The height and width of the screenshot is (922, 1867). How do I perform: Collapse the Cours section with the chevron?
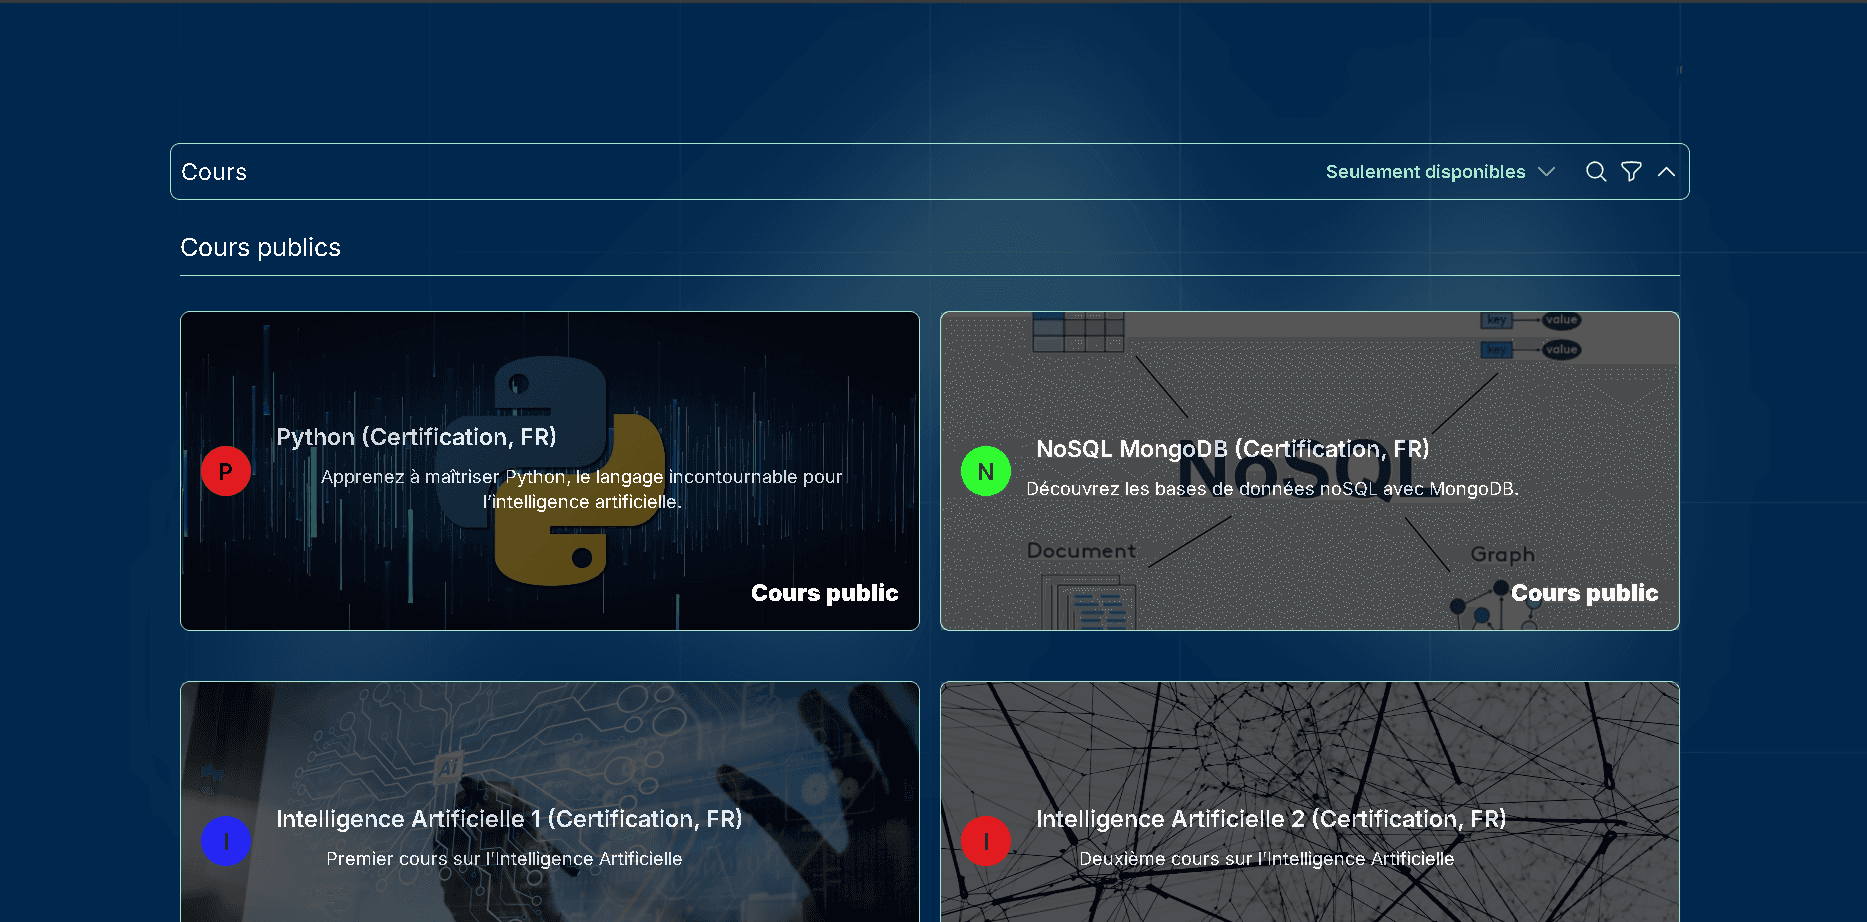pos(1666,172)
